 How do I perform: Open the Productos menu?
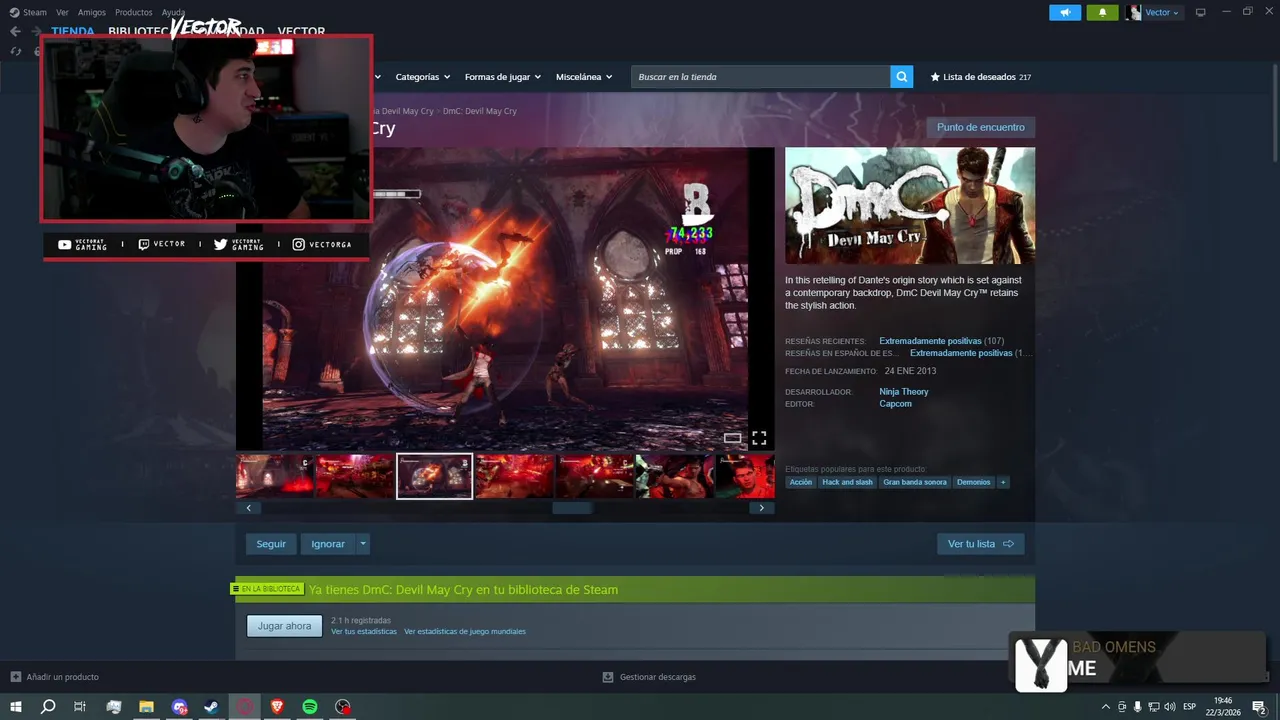coord(133,12)
